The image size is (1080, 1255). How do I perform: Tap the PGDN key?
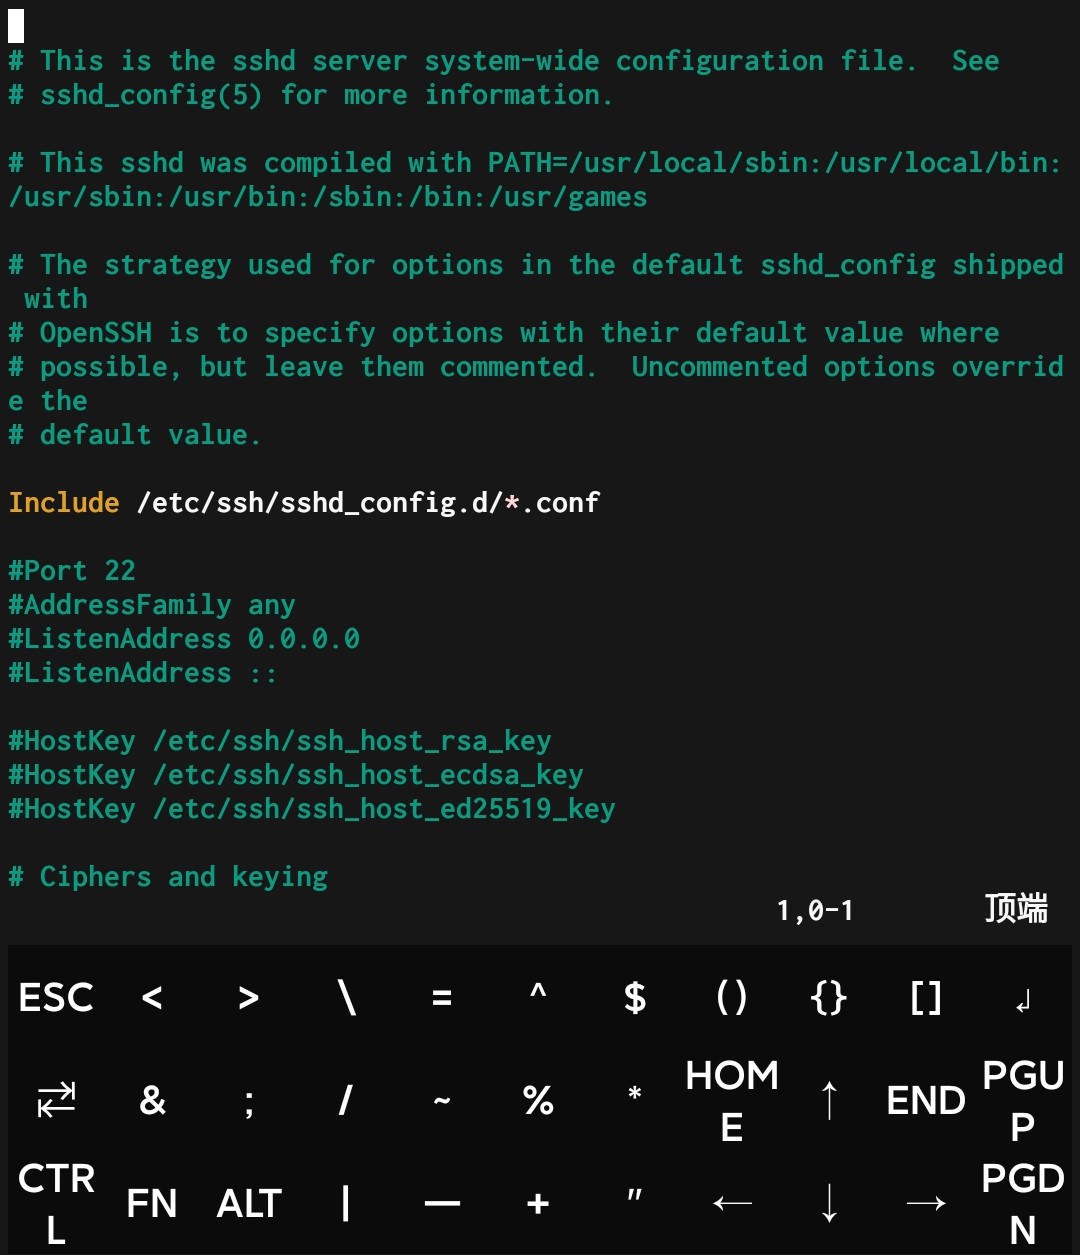coord(1022,1203)
